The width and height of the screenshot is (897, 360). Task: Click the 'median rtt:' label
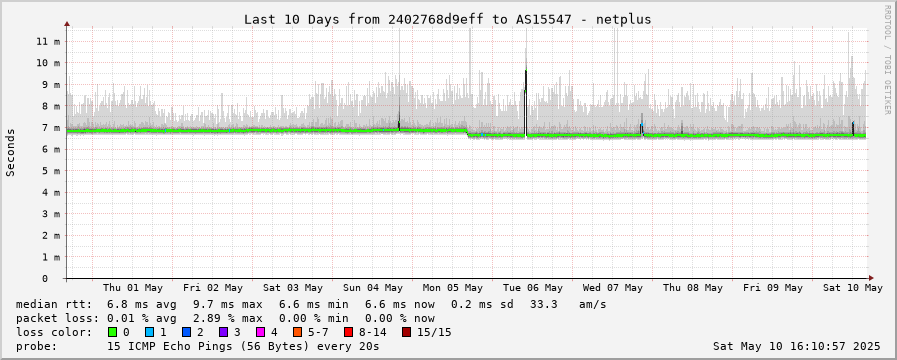tap(54, 304)
